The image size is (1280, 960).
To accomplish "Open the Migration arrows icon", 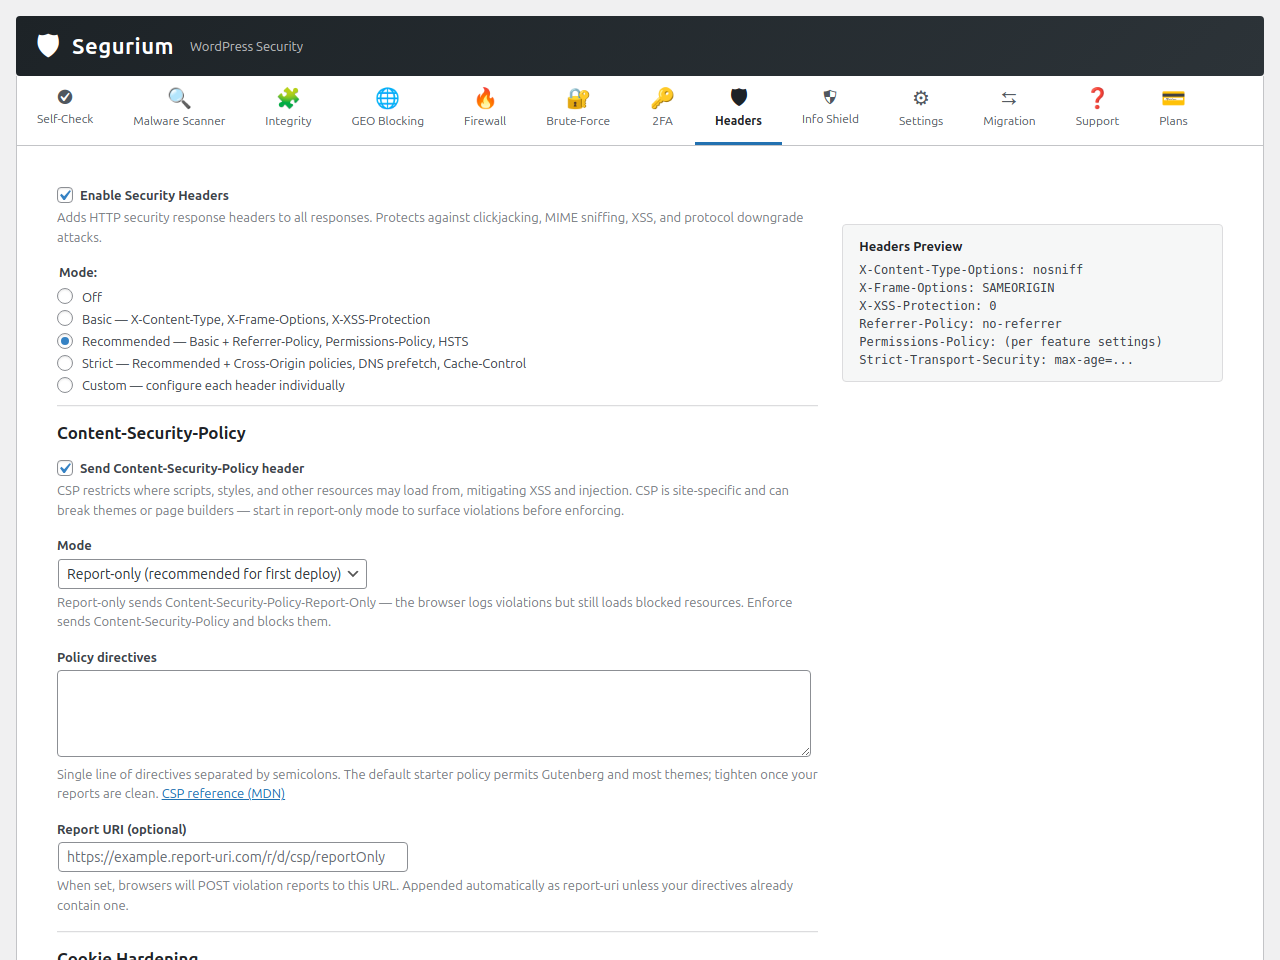I will [1009, 98].
